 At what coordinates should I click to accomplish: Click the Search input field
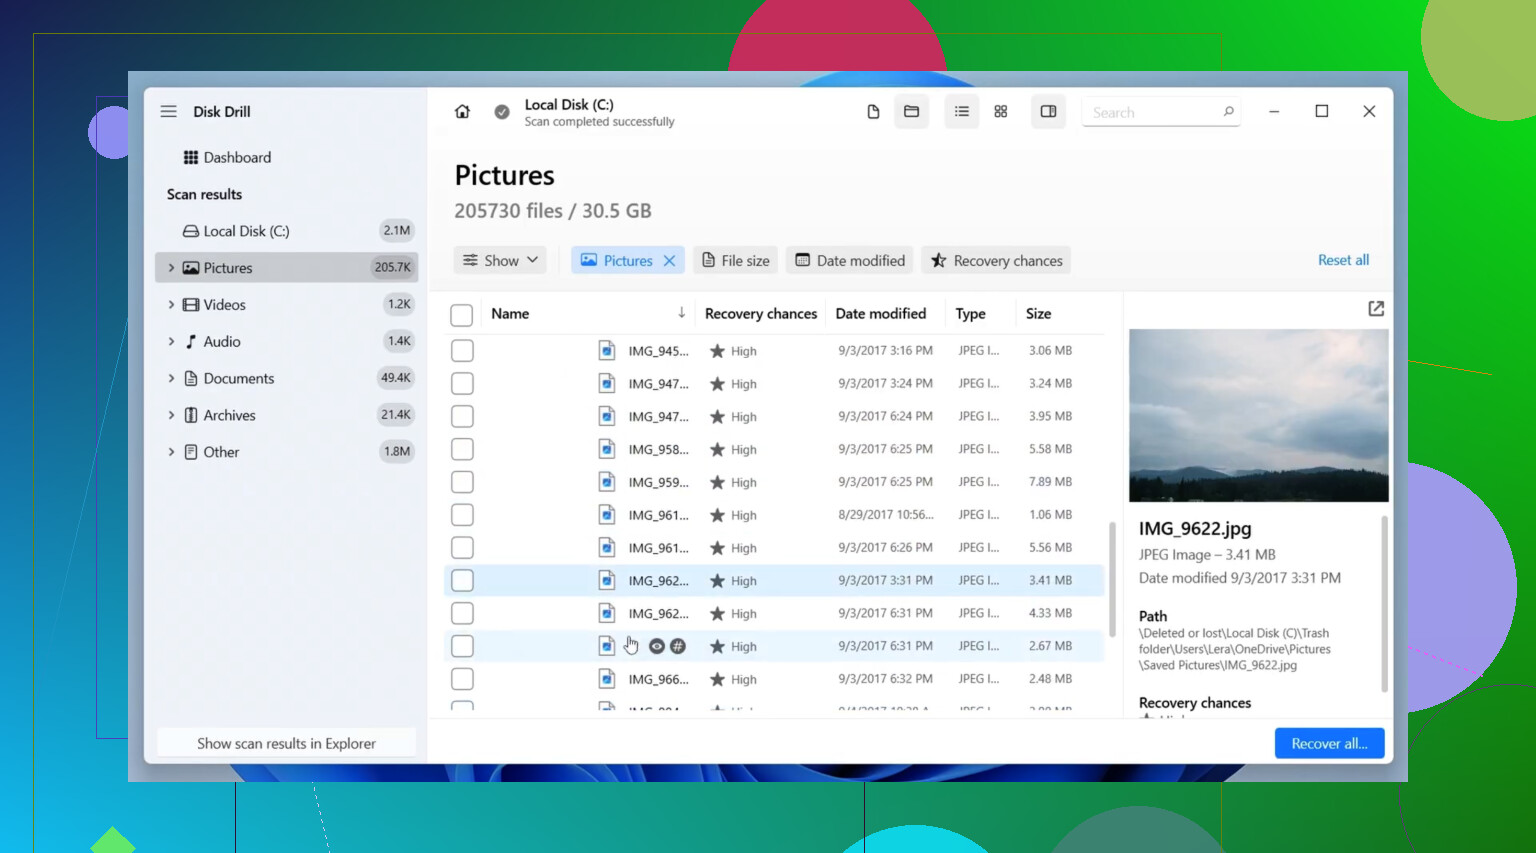click(1161, 112)
